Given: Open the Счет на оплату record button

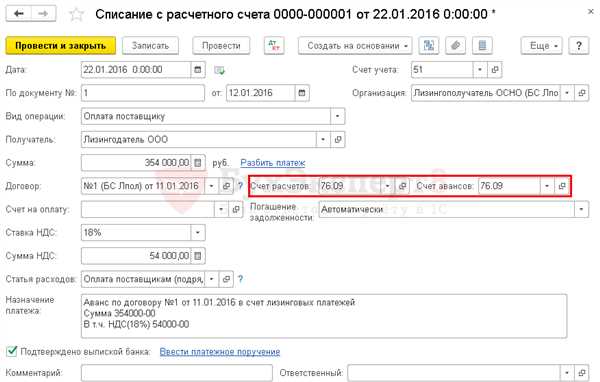Looking at the screenshot, I should (236, 209).
